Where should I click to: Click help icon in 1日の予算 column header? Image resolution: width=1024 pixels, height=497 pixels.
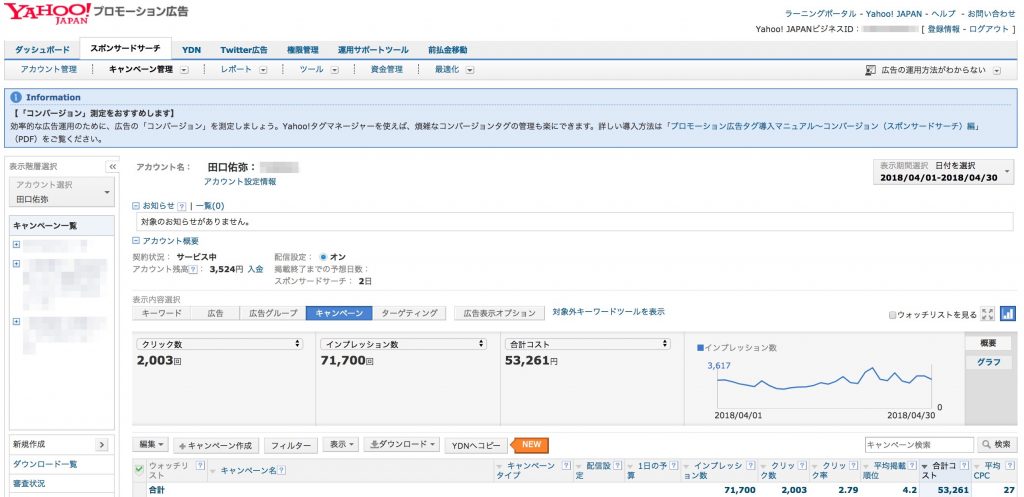[x=673, y=466]
